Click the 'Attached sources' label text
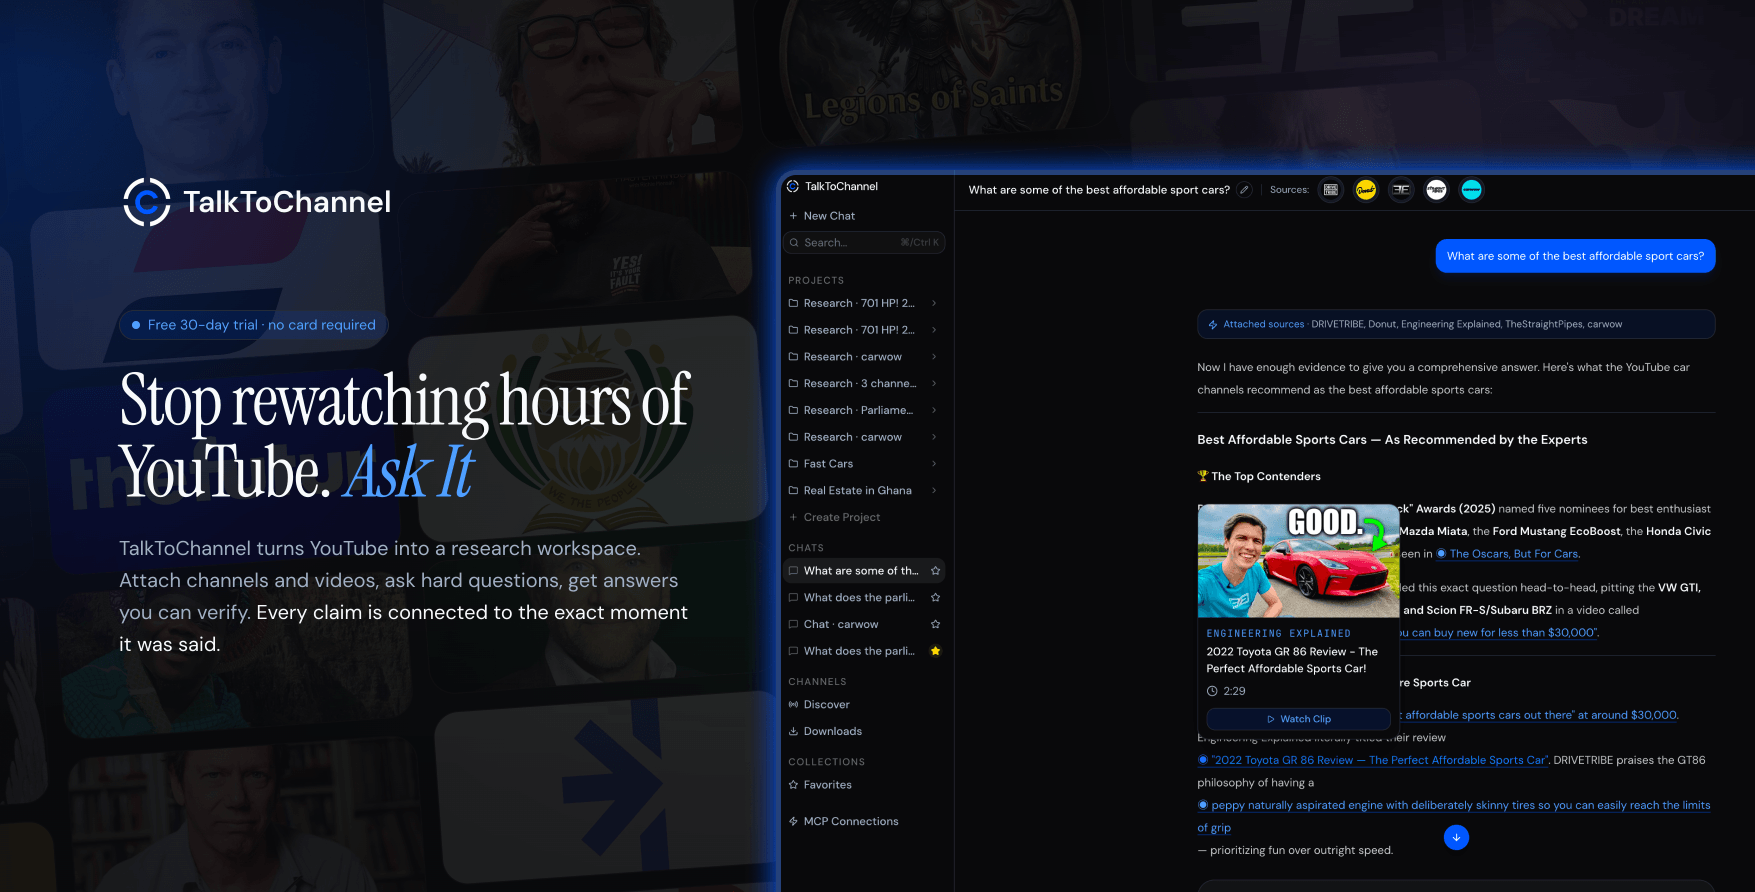This screenshot has width=1755, height=892. point(1263,325)
